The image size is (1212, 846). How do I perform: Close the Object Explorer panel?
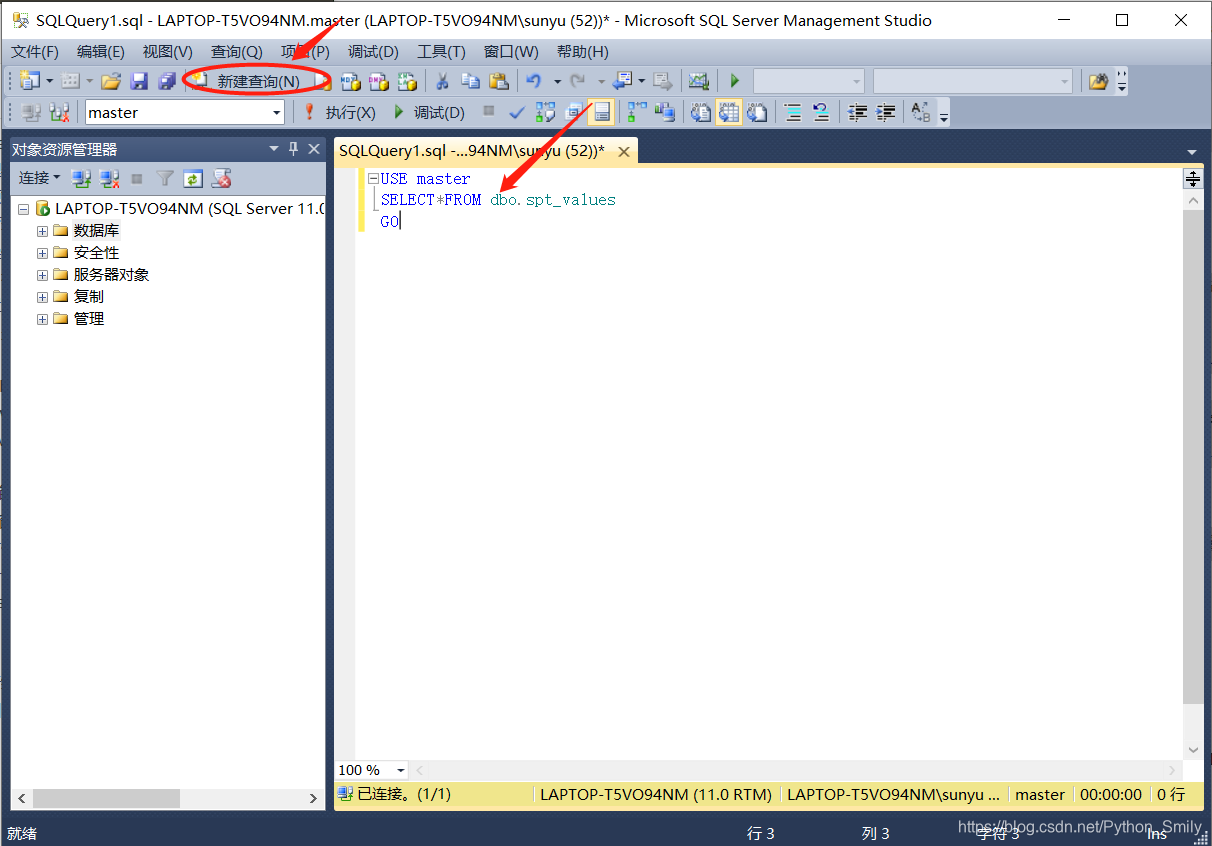tap(314, 149)
